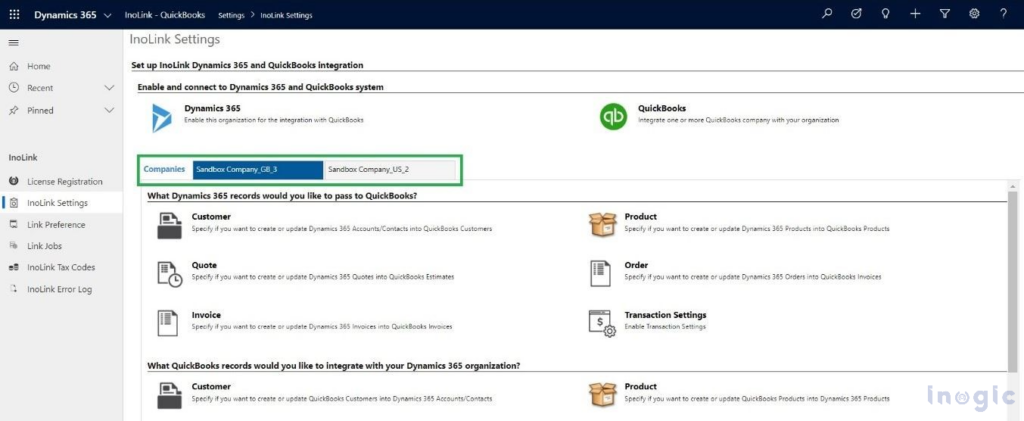Click the InoLink Settings sidebar icon
1024x421 pixels.
pyautogui.click(x=14, y=203)
